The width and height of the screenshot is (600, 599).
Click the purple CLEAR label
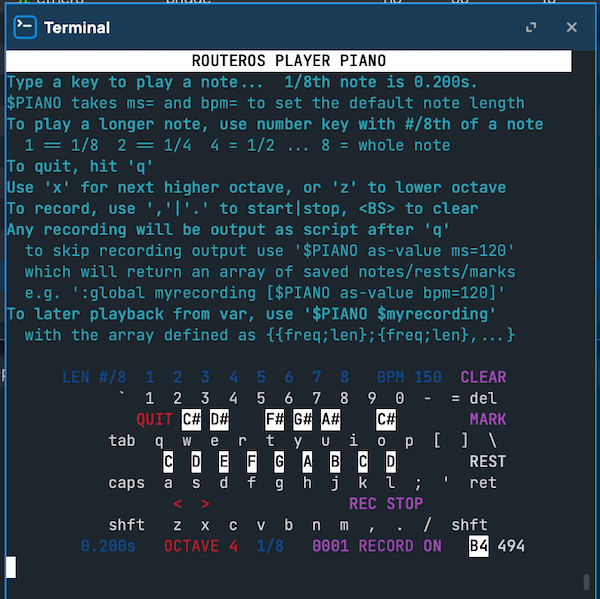483,377
